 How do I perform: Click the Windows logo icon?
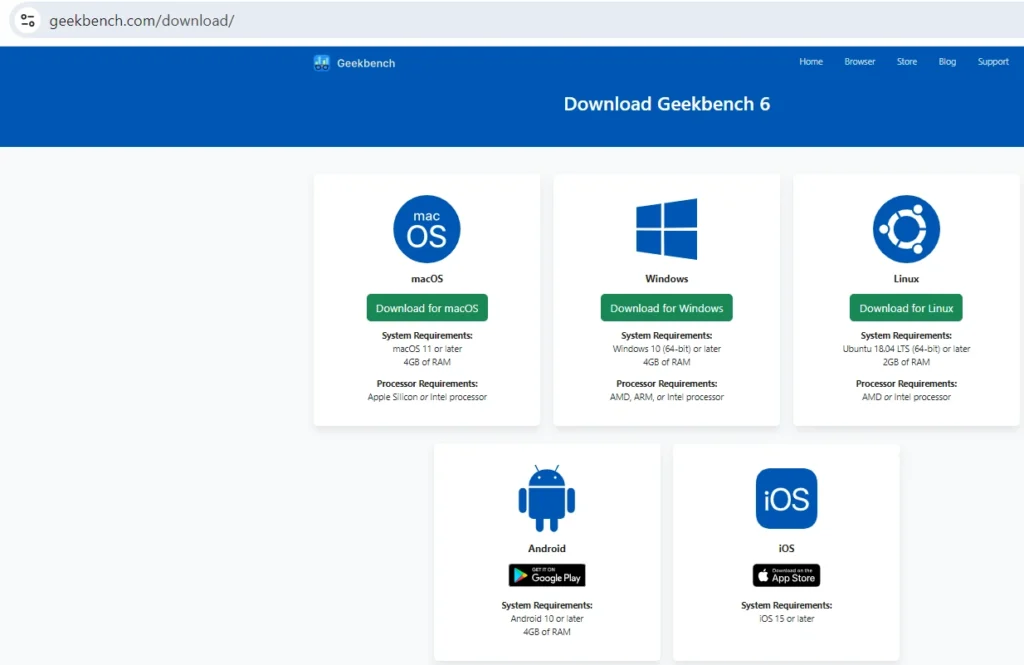click(666, 229)
